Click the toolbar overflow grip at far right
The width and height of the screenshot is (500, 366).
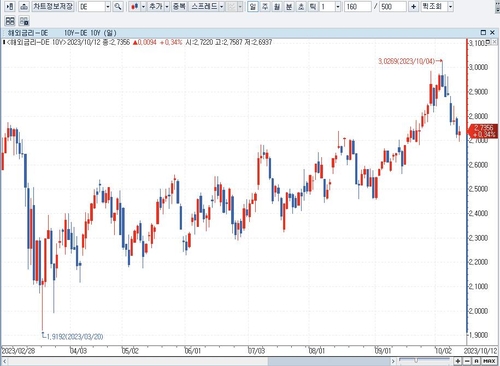[497, 7]
